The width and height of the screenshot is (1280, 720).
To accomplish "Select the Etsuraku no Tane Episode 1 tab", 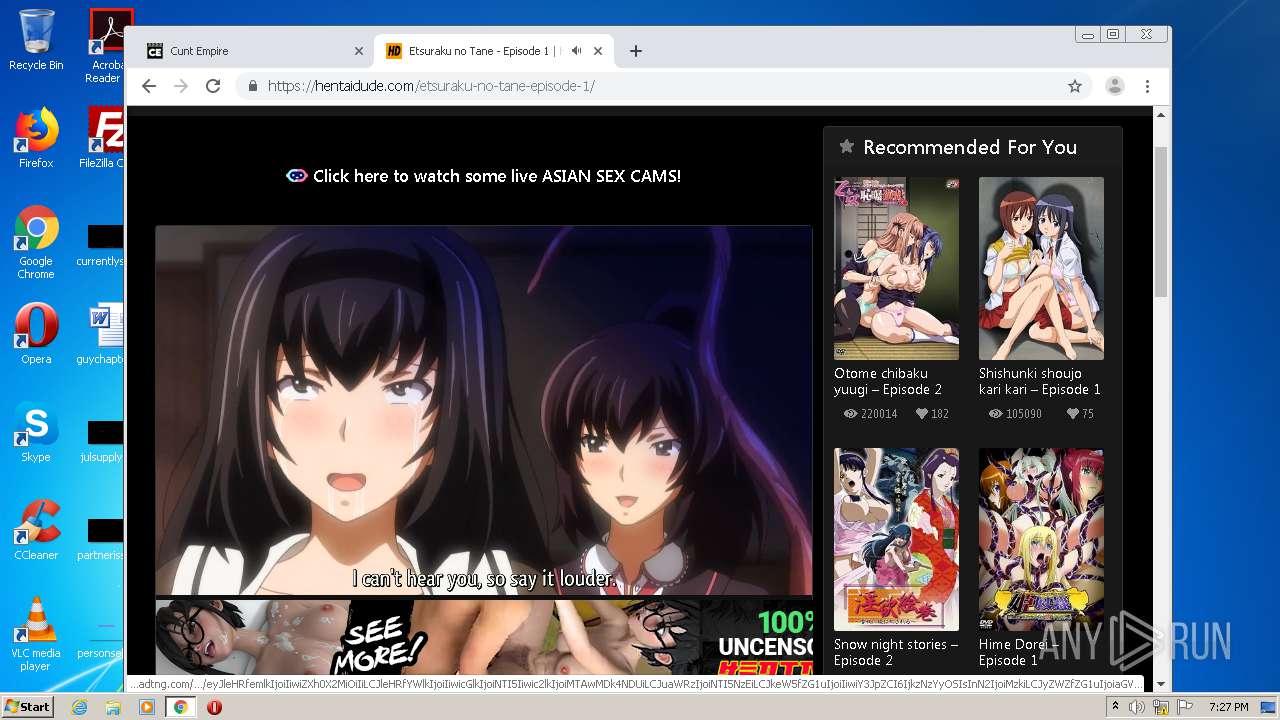I will 495,51.
